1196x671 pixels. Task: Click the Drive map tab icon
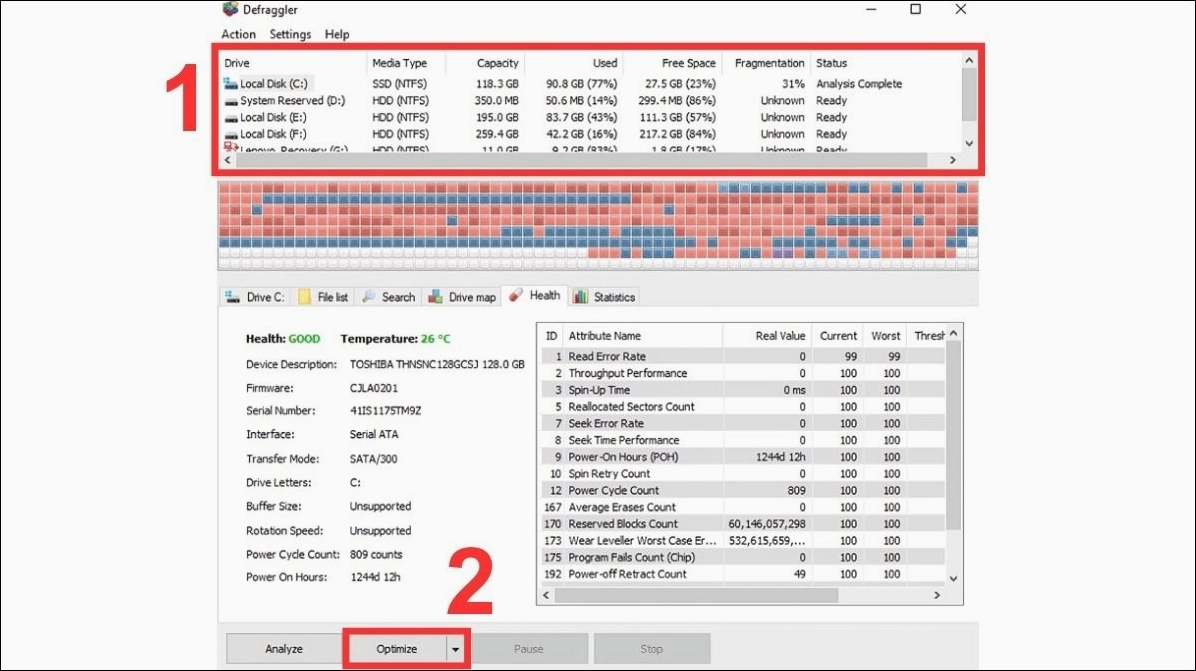(x=435, y=297)
